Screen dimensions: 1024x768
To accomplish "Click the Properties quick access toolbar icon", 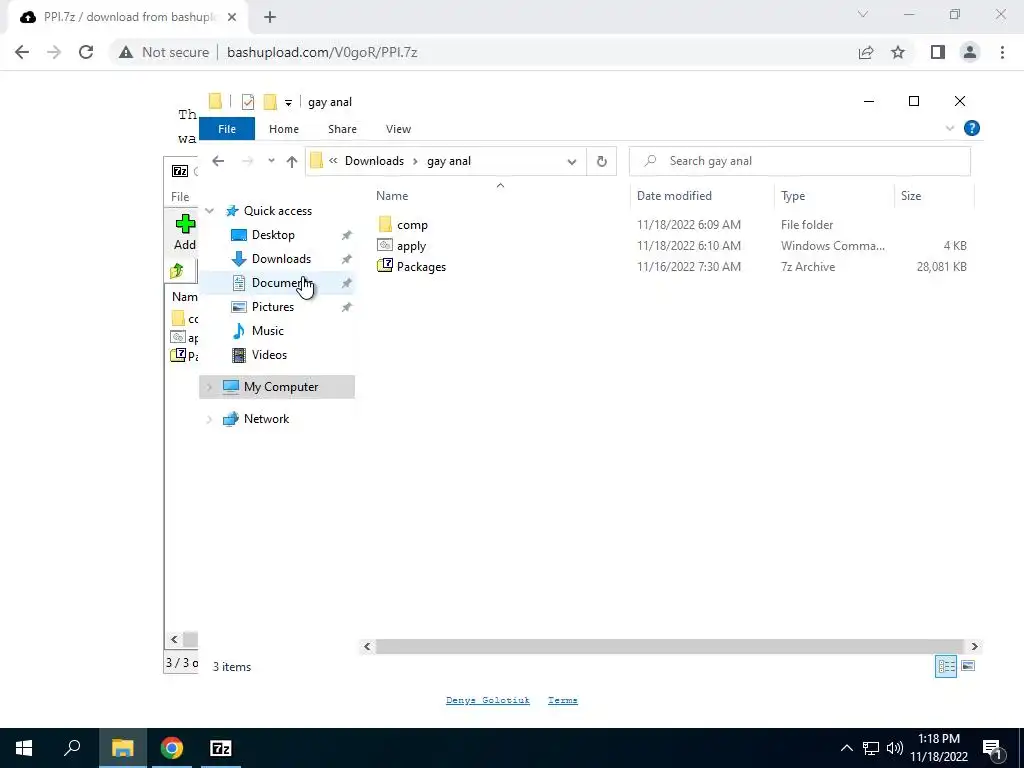I will [248, 102].
